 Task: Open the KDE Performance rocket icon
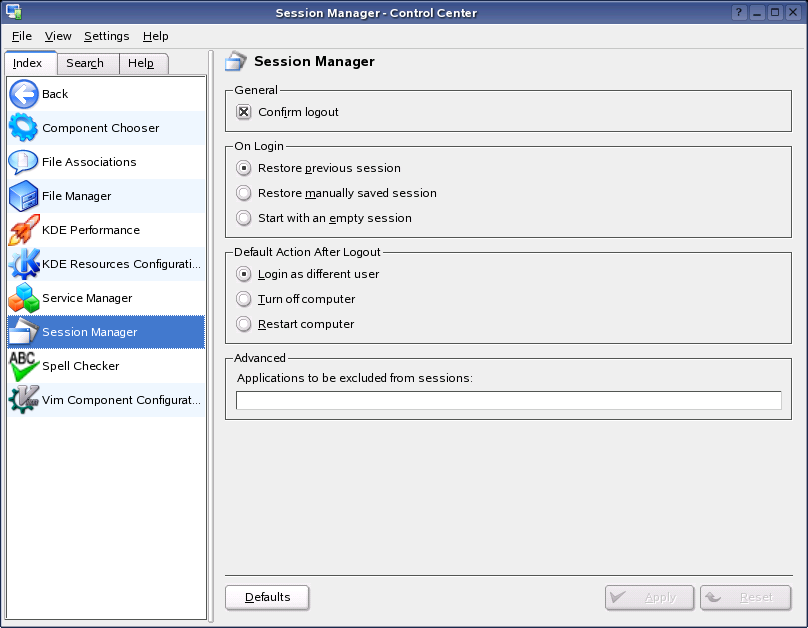[x=24, y=230]
